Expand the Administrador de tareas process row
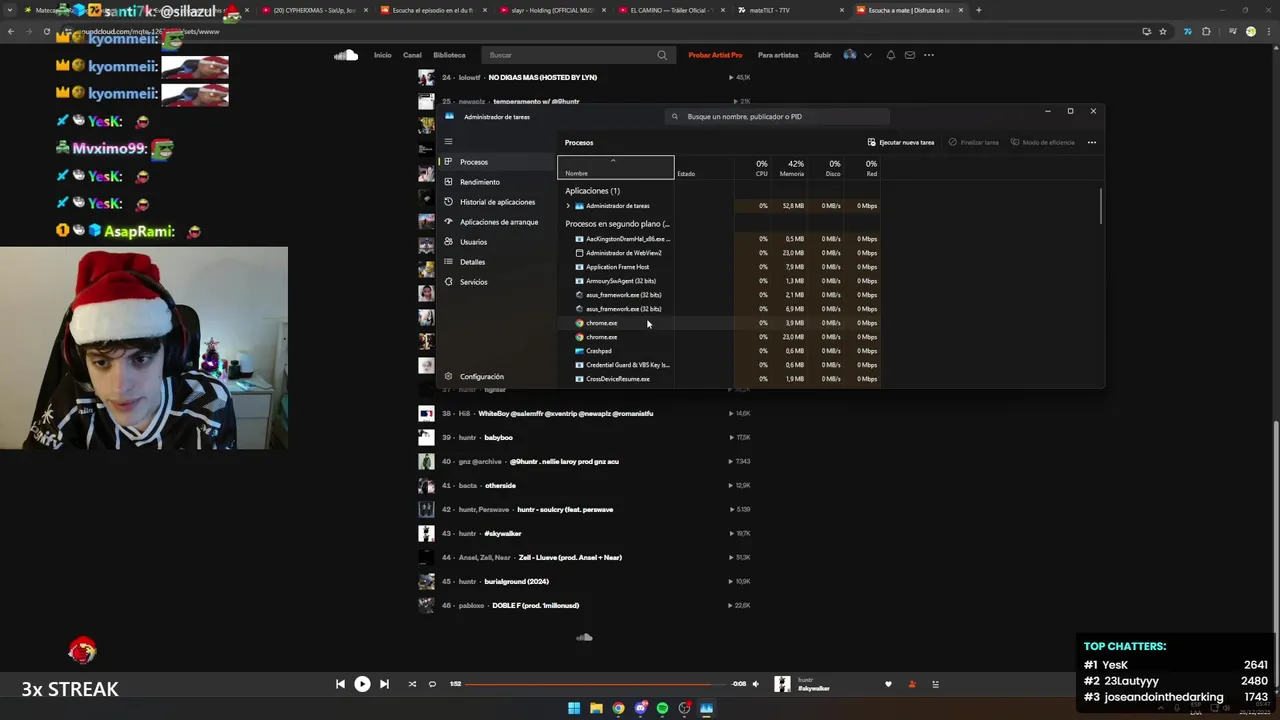Screen dimensions: 1280x720 tap(568, 206)
